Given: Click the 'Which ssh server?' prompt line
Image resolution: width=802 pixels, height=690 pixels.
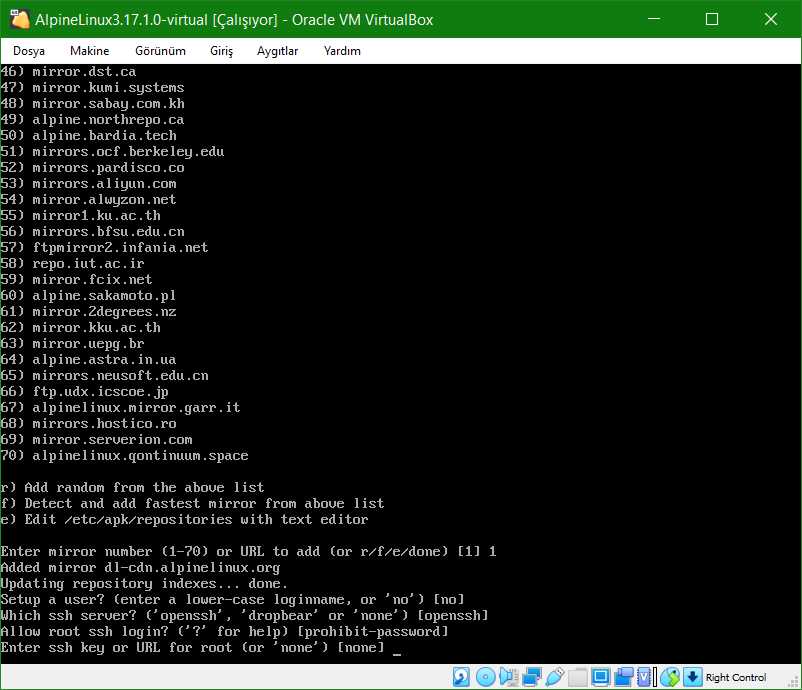Looking at the screenshot, I should tap(244, 615).
